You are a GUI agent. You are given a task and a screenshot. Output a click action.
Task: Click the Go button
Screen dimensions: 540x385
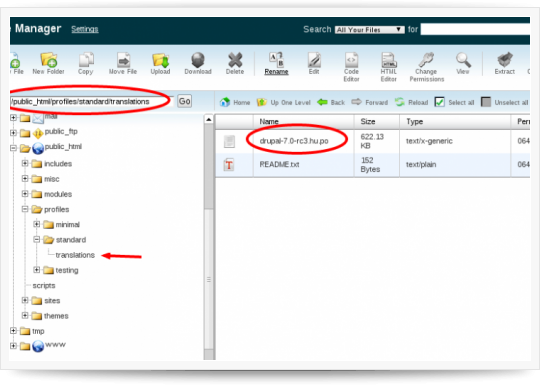185,101
